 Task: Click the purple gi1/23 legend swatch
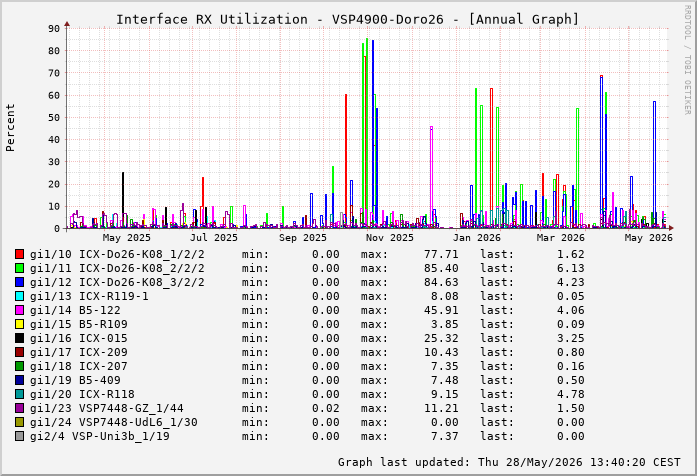(x=19, y=408)
